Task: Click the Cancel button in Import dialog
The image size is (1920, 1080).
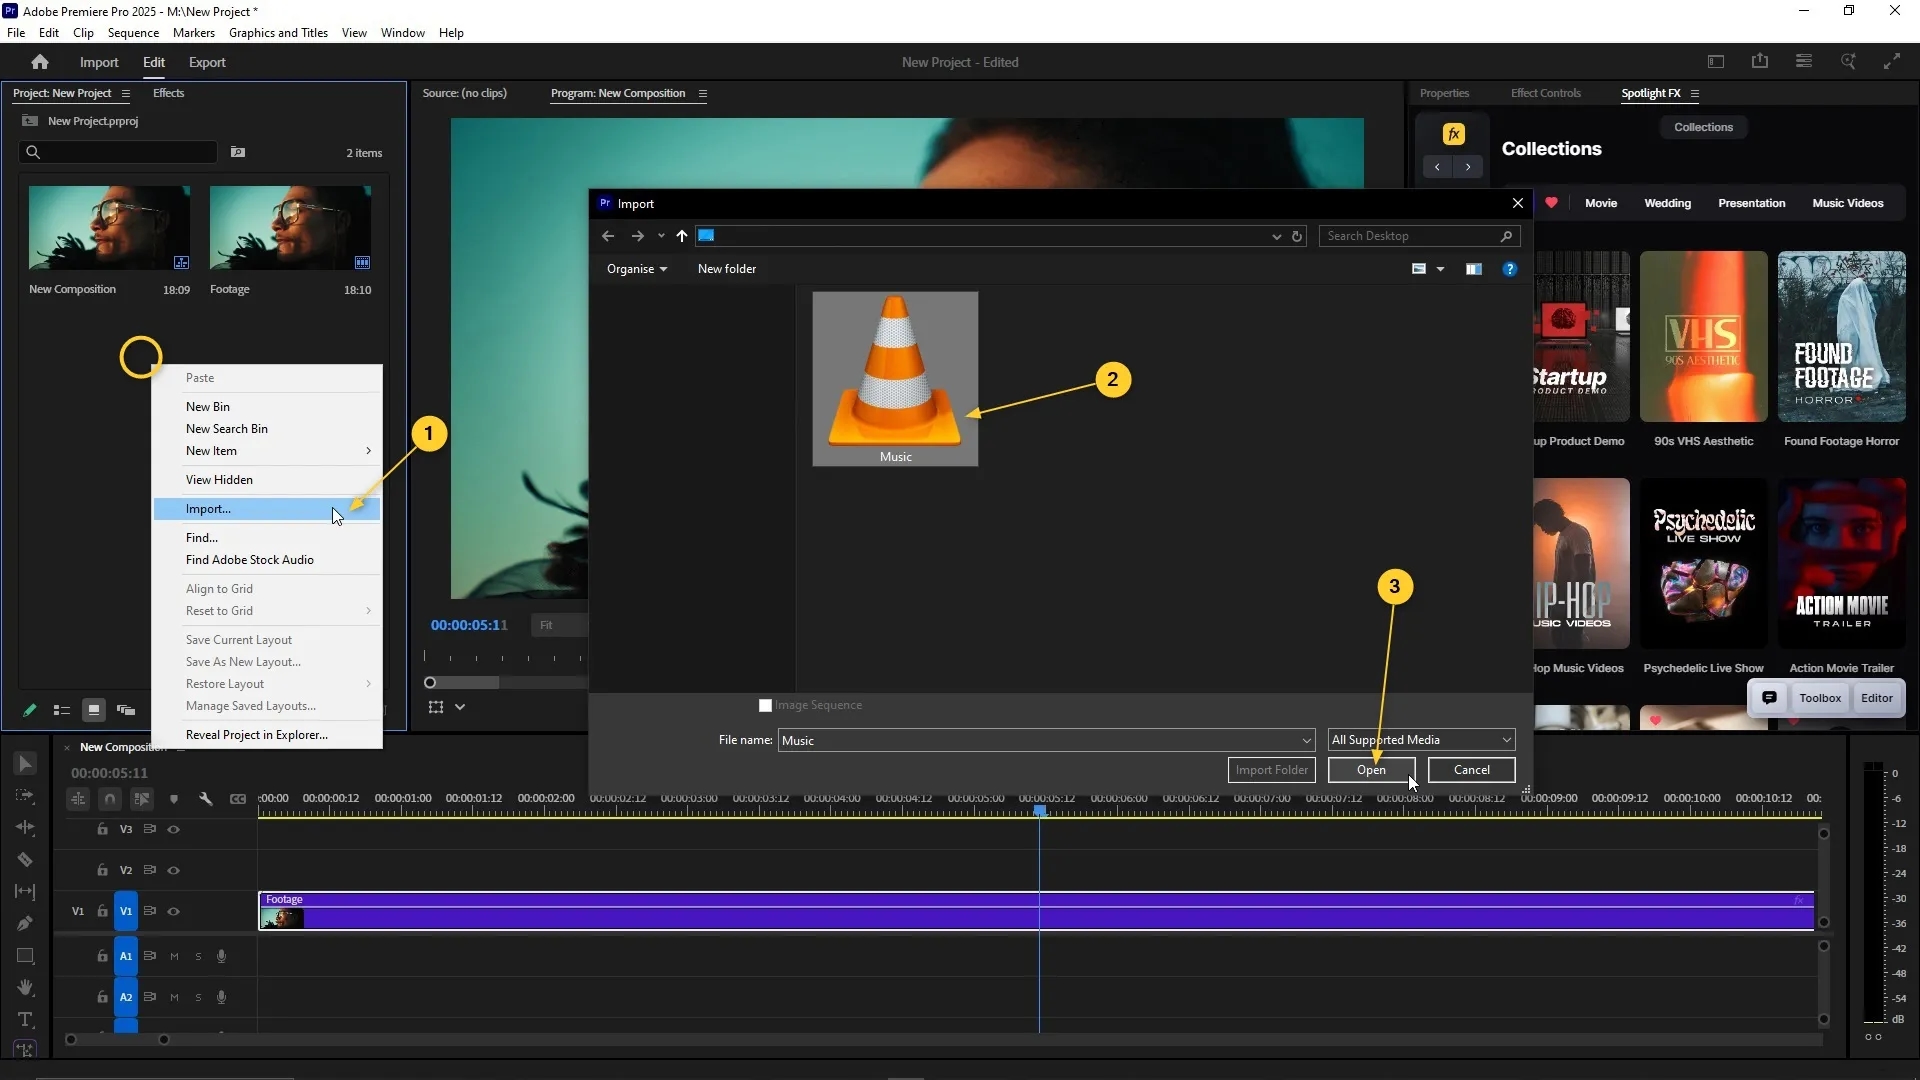Action: (1471, 770)
